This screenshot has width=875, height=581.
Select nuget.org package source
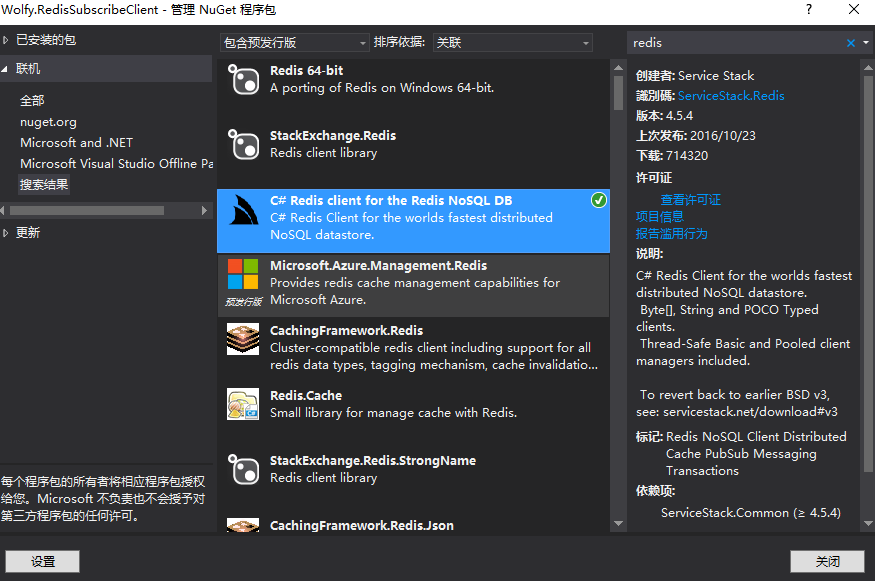tap(49, 122)
